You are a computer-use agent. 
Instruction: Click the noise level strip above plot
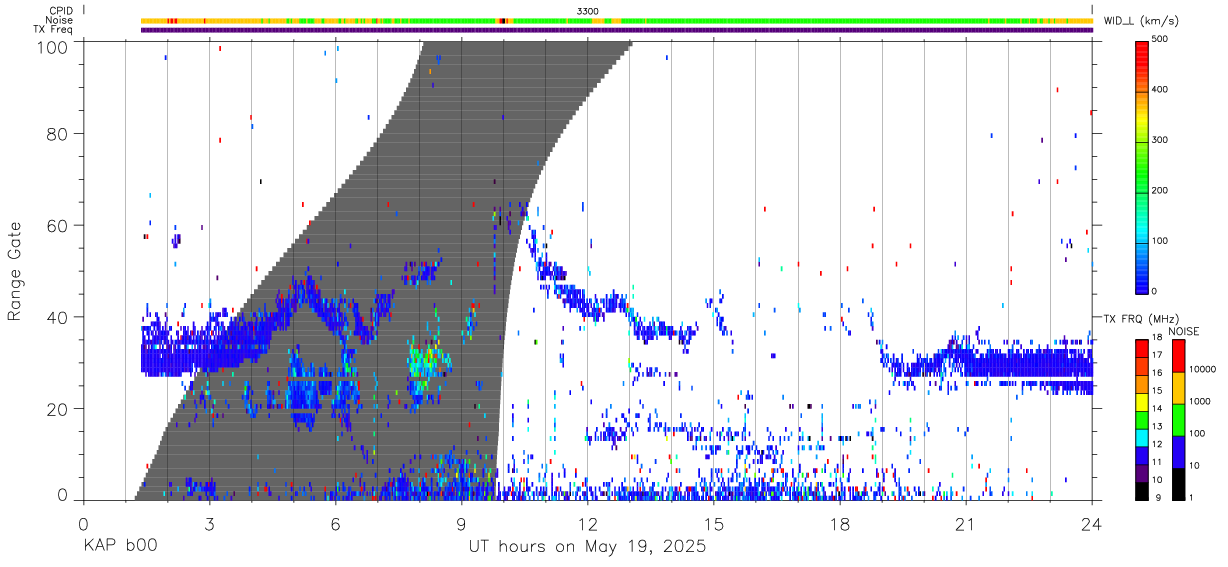(617, 20)
